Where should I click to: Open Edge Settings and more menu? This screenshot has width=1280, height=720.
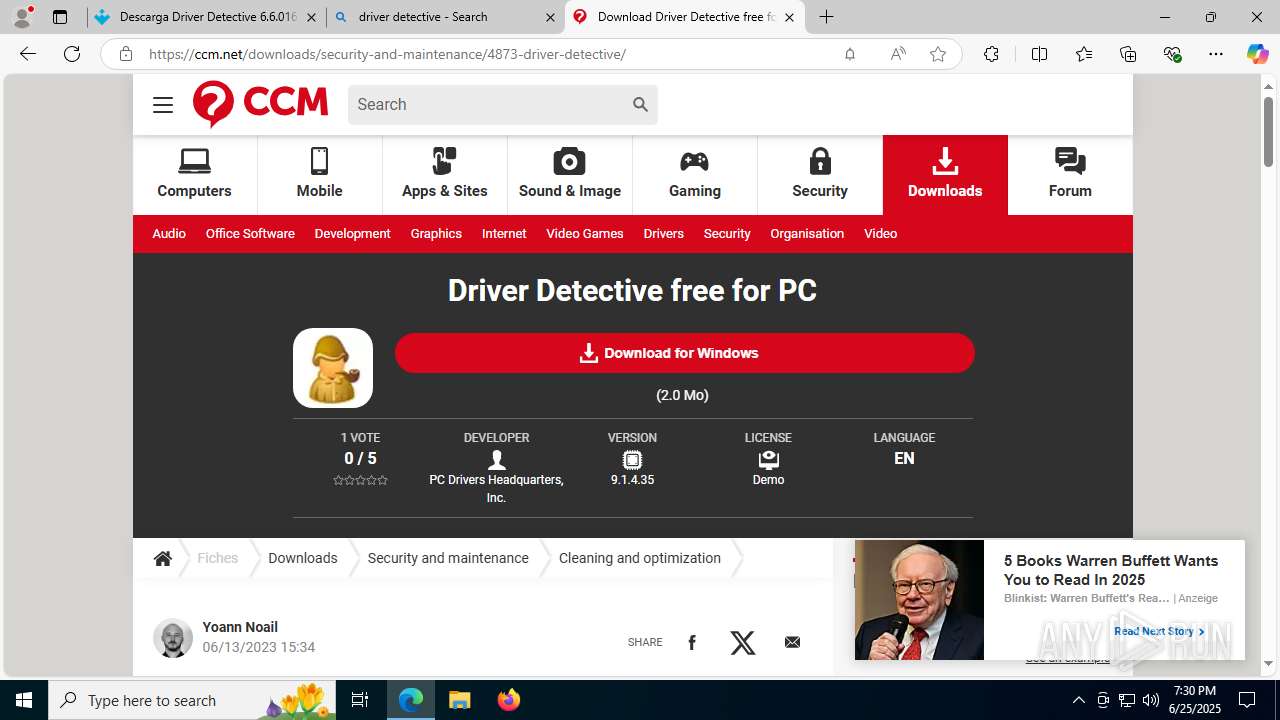pos(1216,54)
